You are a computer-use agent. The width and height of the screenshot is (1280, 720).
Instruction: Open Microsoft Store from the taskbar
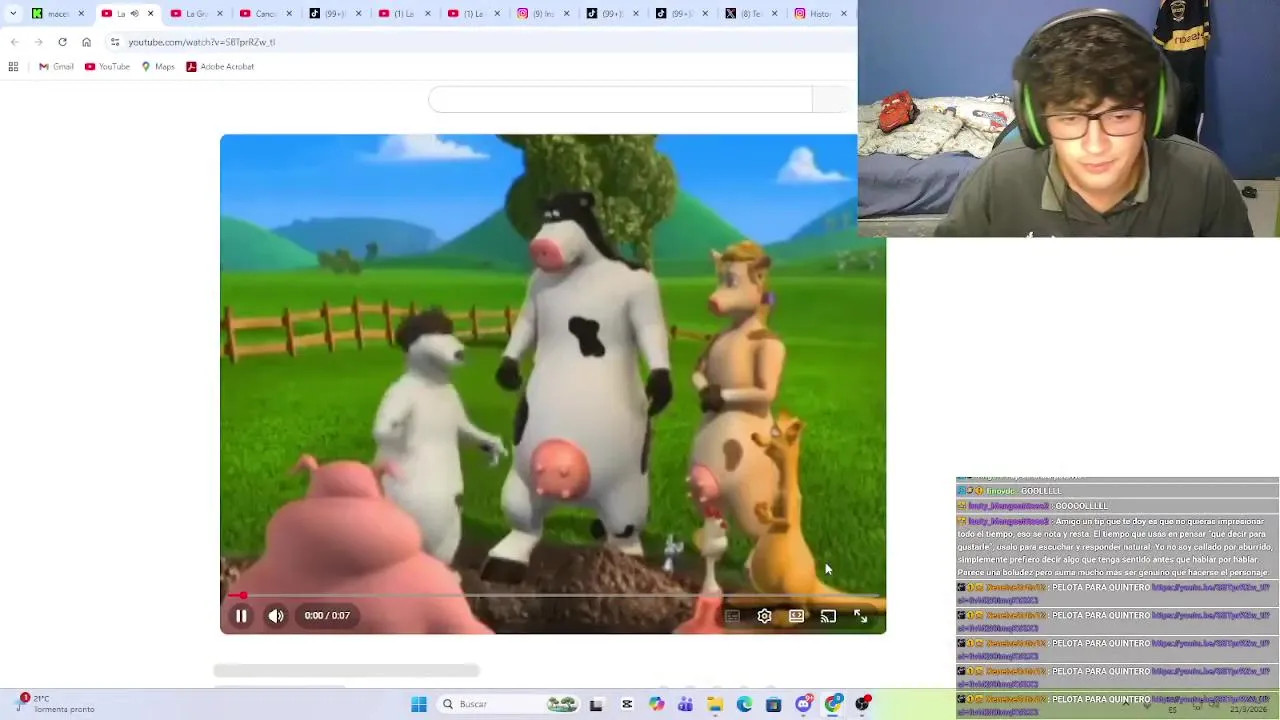pyautogui.click(x=773, y=704)
